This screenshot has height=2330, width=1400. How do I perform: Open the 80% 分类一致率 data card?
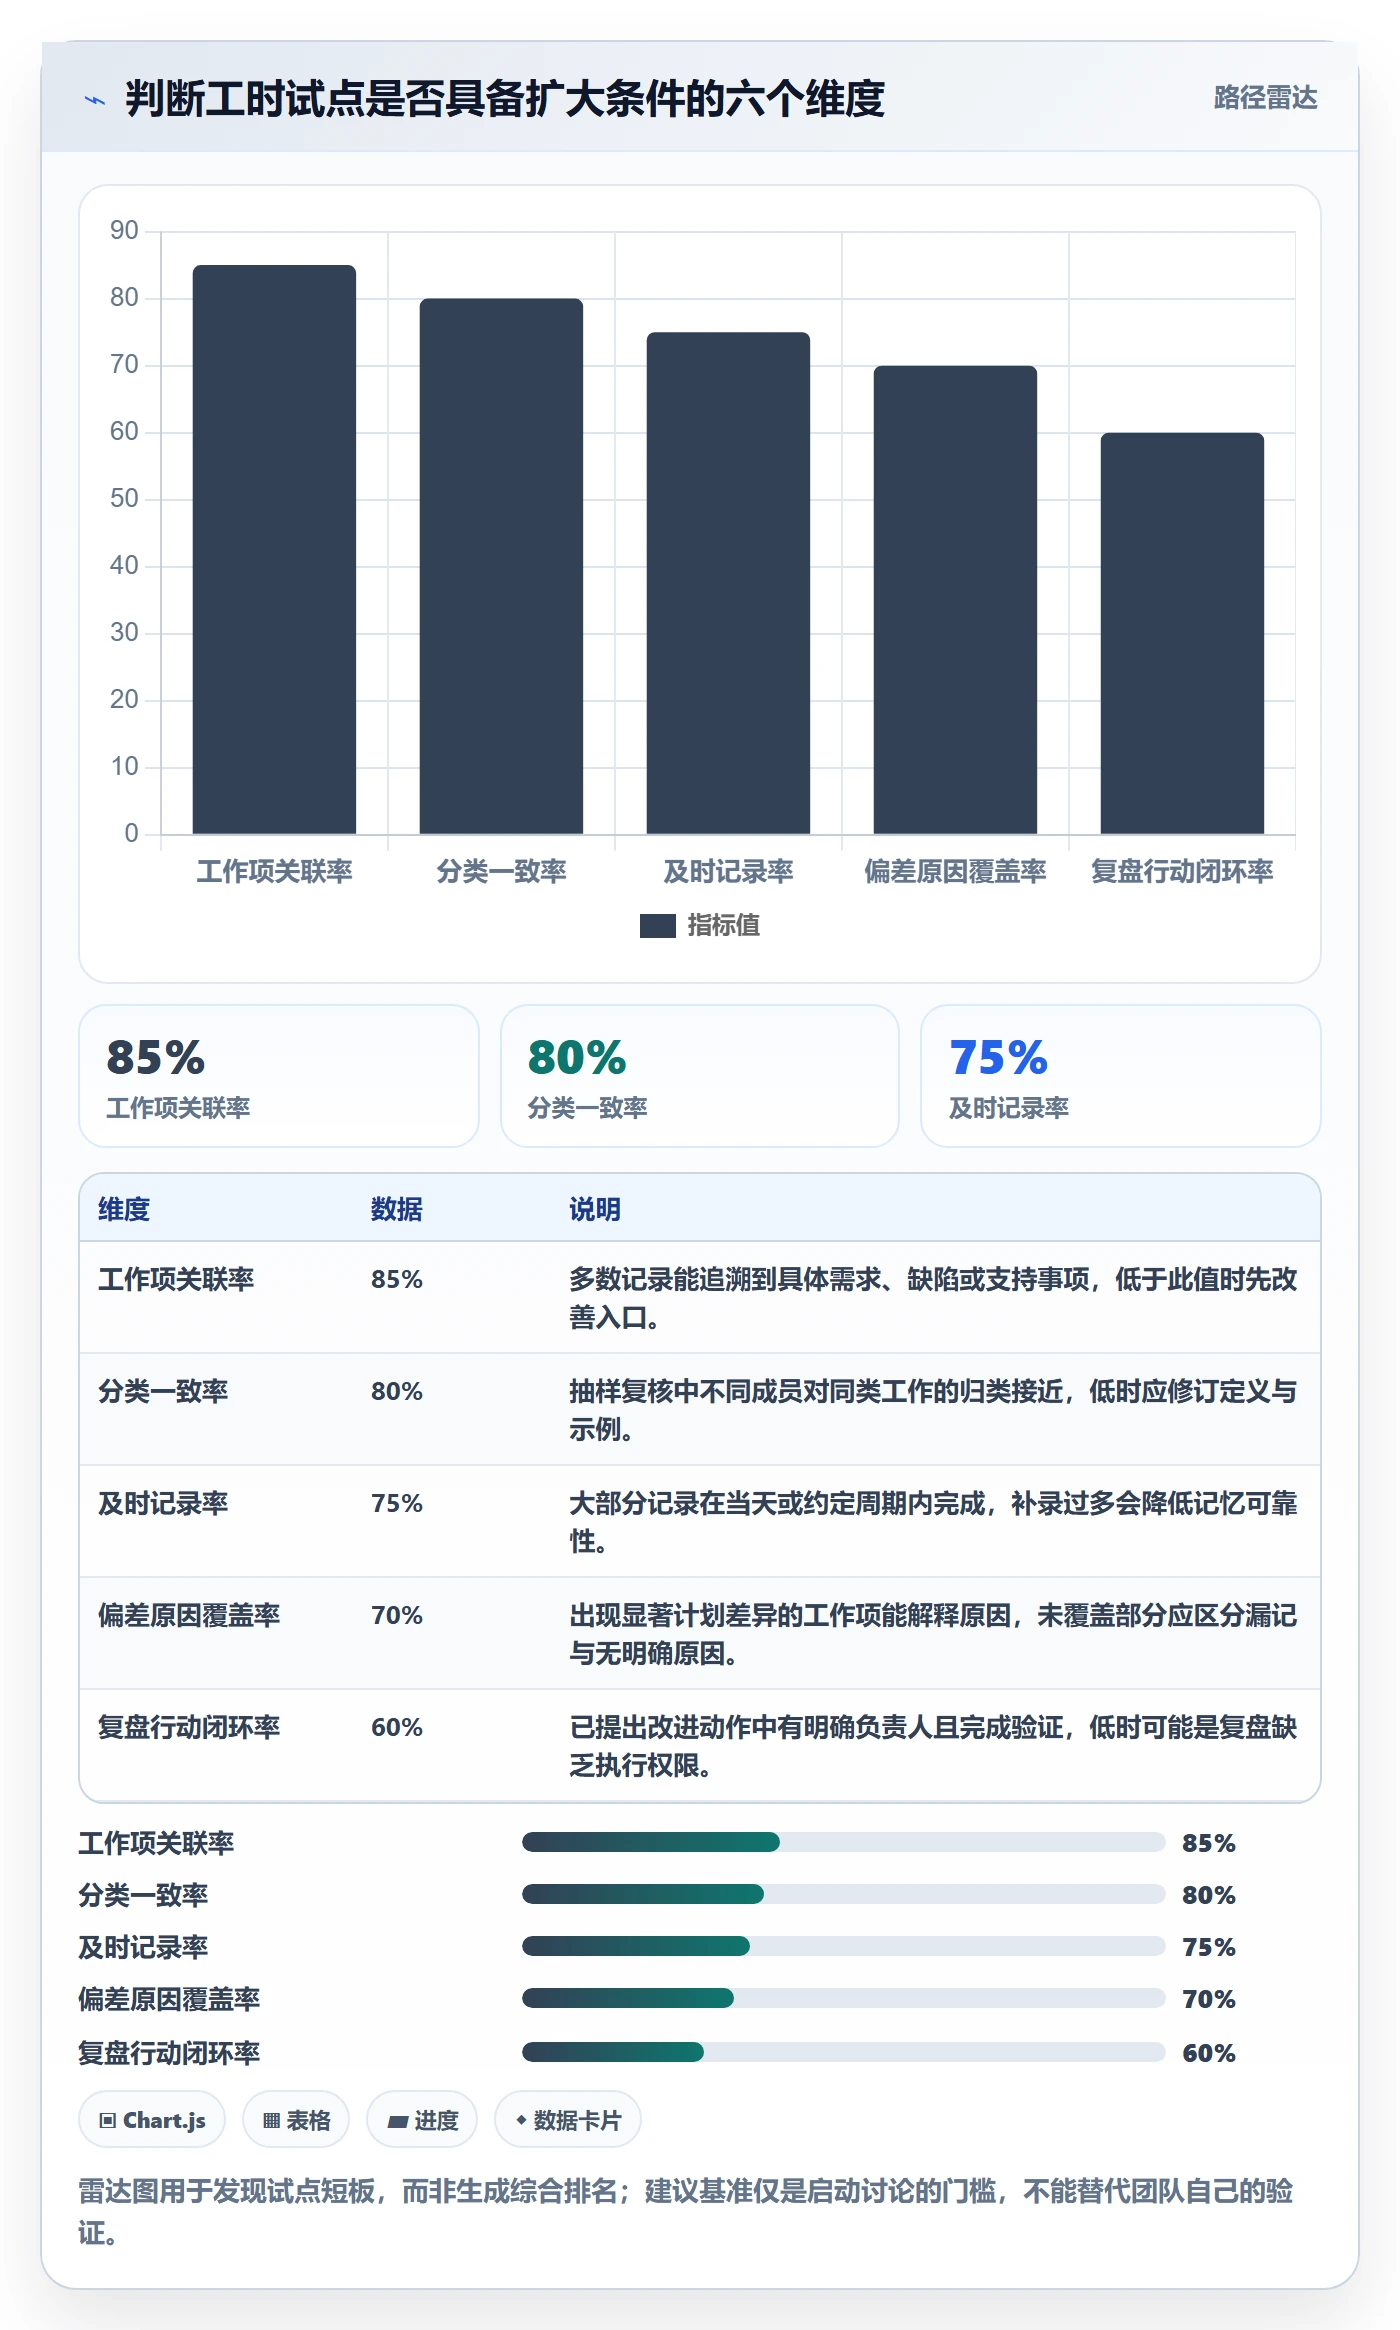(700, 1076)
